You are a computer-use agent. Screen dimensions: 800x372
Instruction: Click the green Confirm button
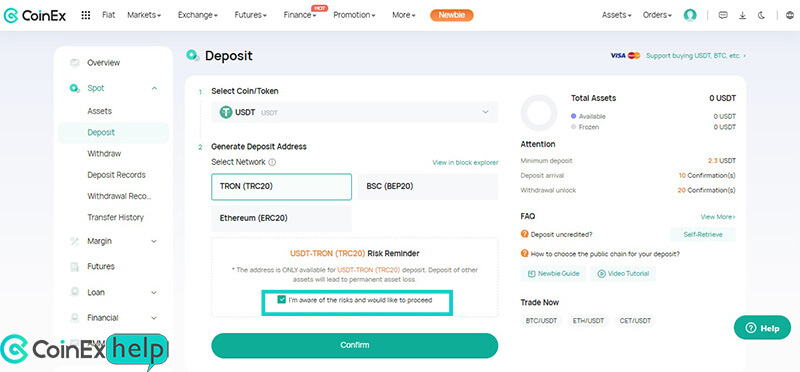355,345
